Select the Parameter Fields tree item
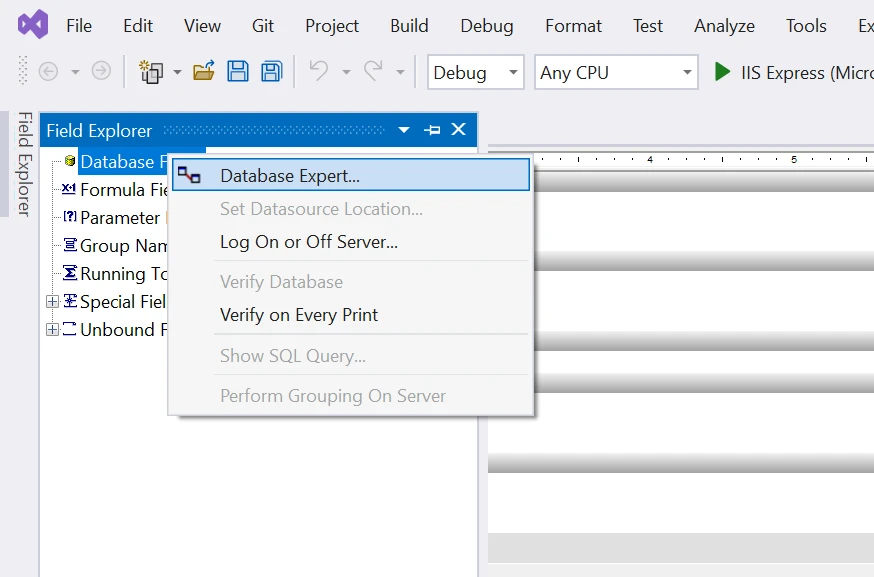This screenshot has width=874, height=577. pos(119,218)
